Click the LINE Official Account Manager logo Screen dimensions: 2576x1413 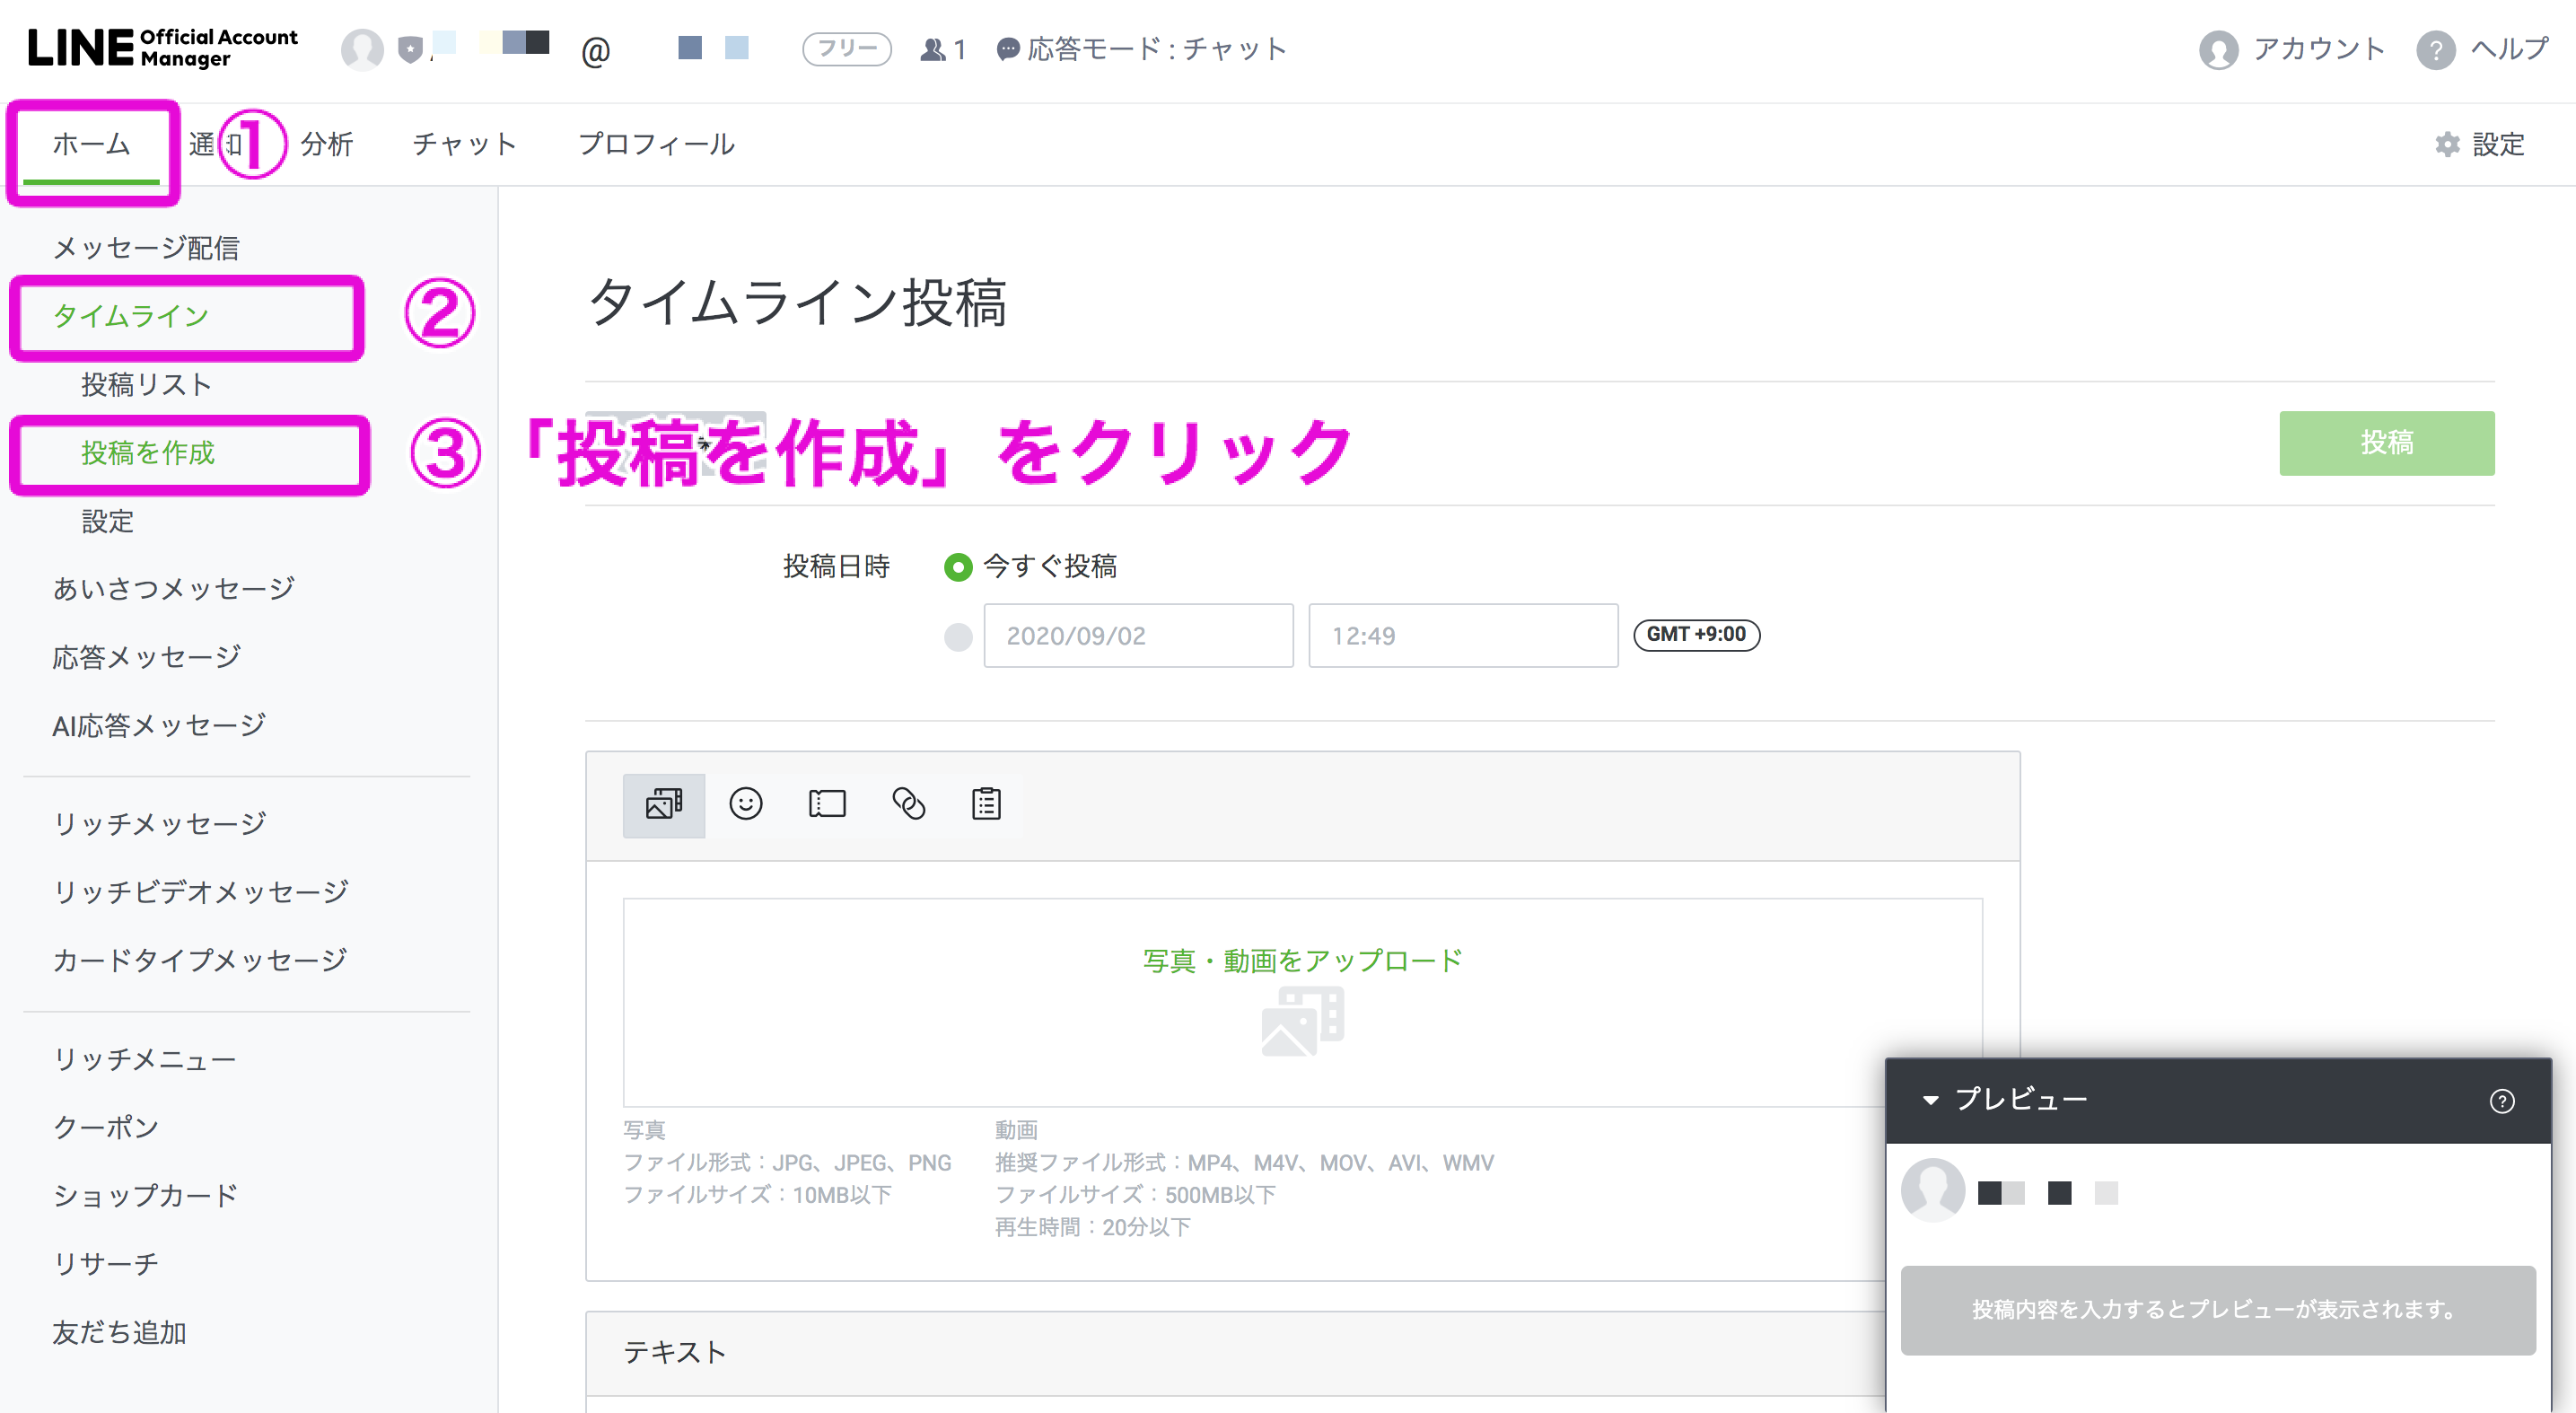point(163,48)
